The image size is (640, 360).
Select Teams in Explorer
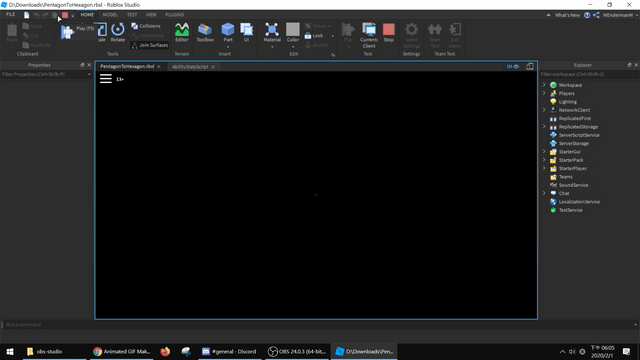(565, 177)
